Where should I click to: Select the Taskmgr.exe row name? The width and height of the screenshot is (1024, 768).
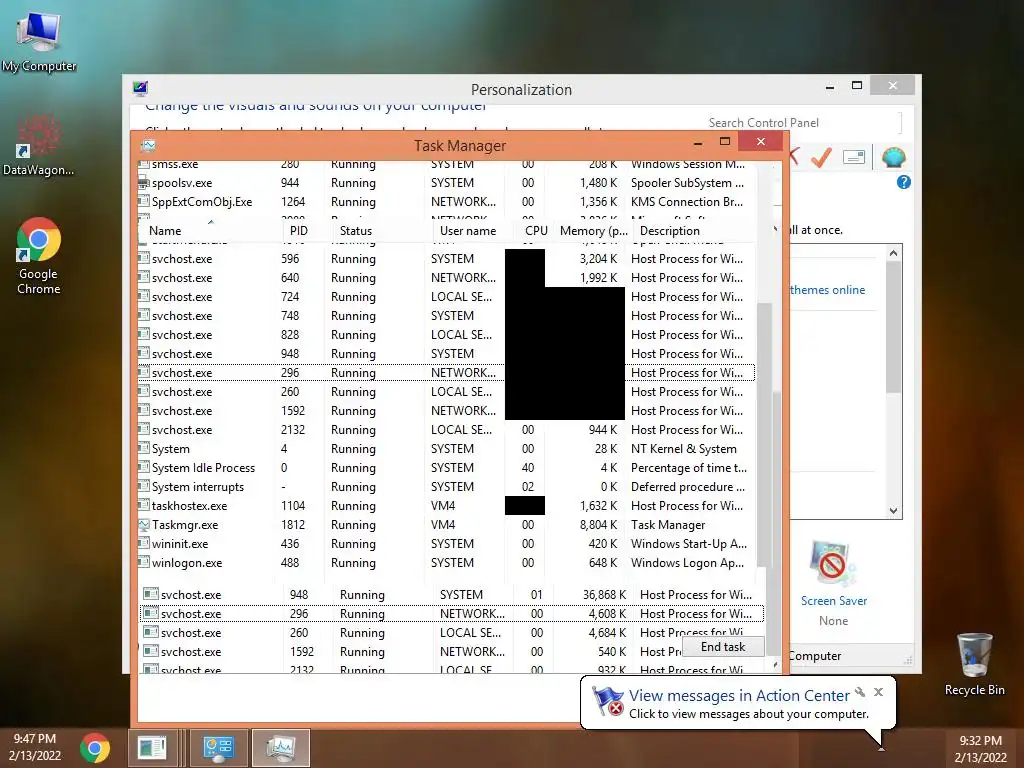pos(185,524)
